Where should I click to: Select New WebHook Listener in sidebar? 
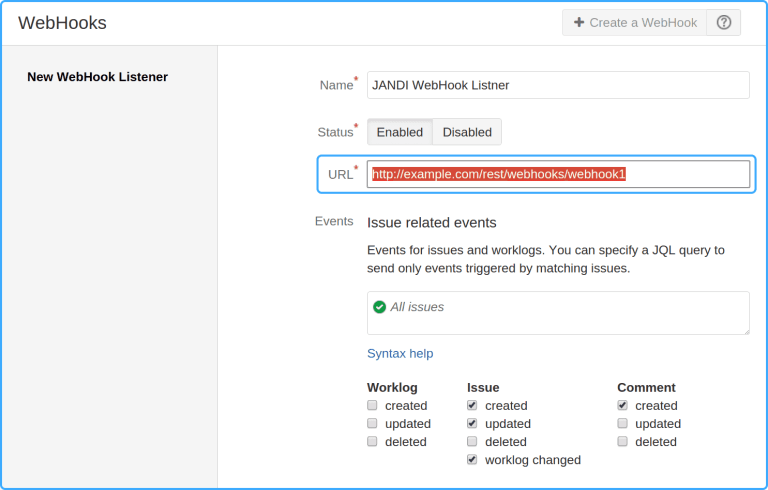click(97, 76)
